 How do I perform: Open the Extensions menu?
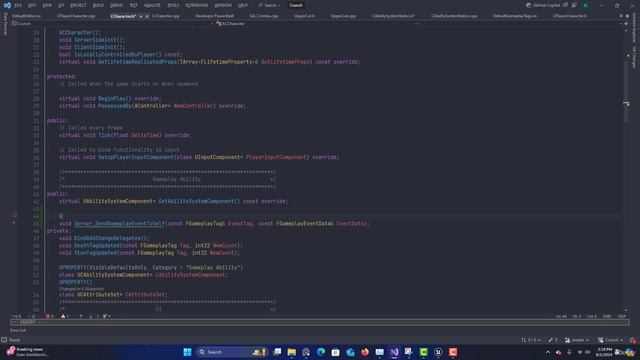197,5
